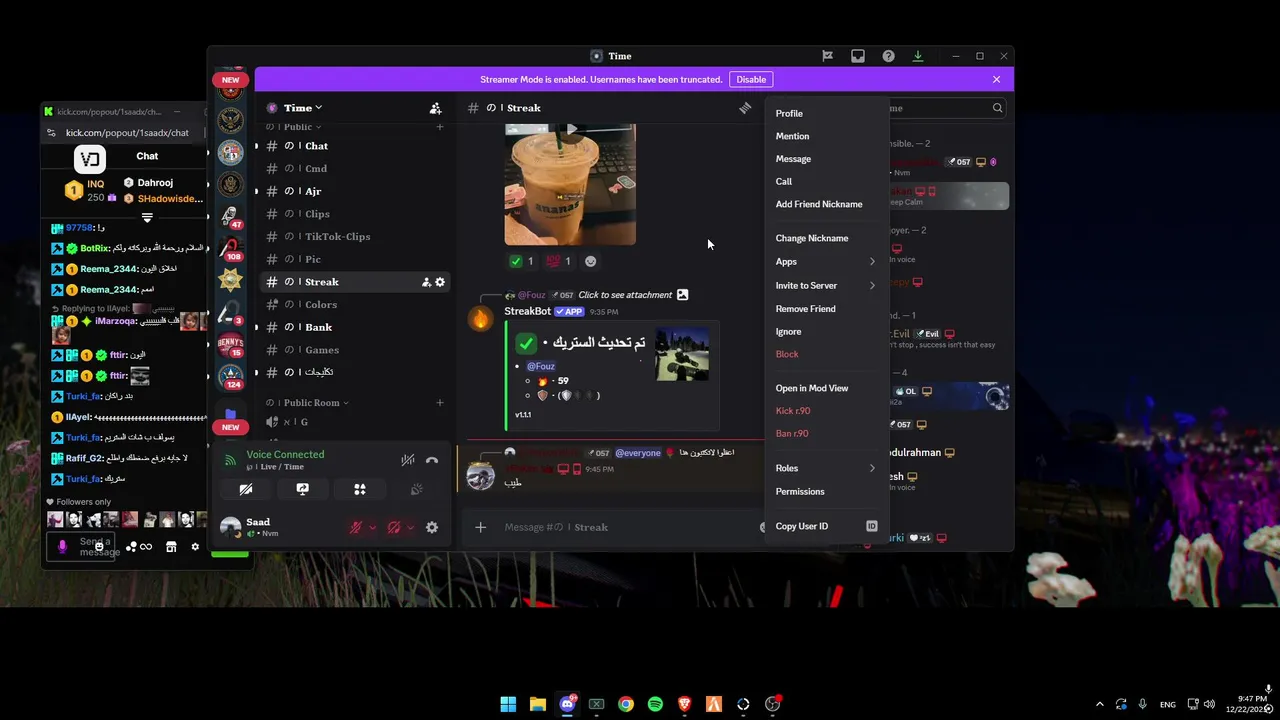Click the red Block option
This screenshot has width=1280, height=720.
[827, 354]
